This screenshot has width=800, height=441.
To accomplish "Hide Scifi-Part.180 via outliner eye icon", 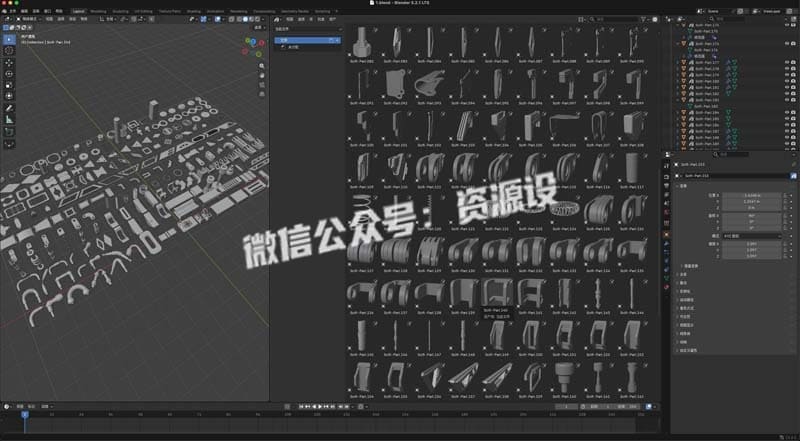I will (787, 81).
